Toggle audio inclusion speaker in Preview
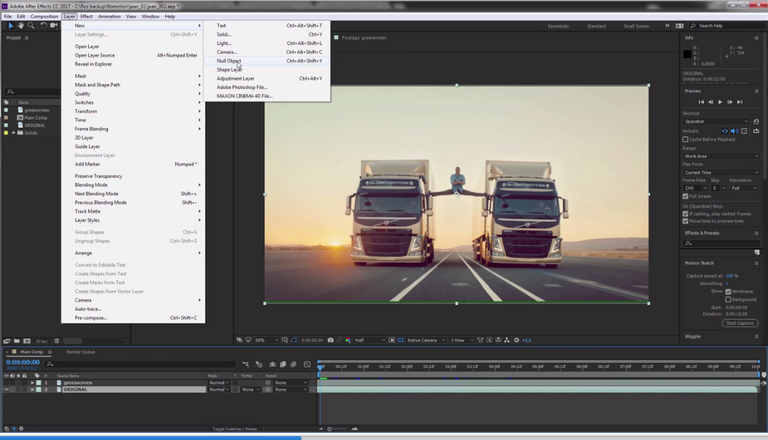 (734, 131)
